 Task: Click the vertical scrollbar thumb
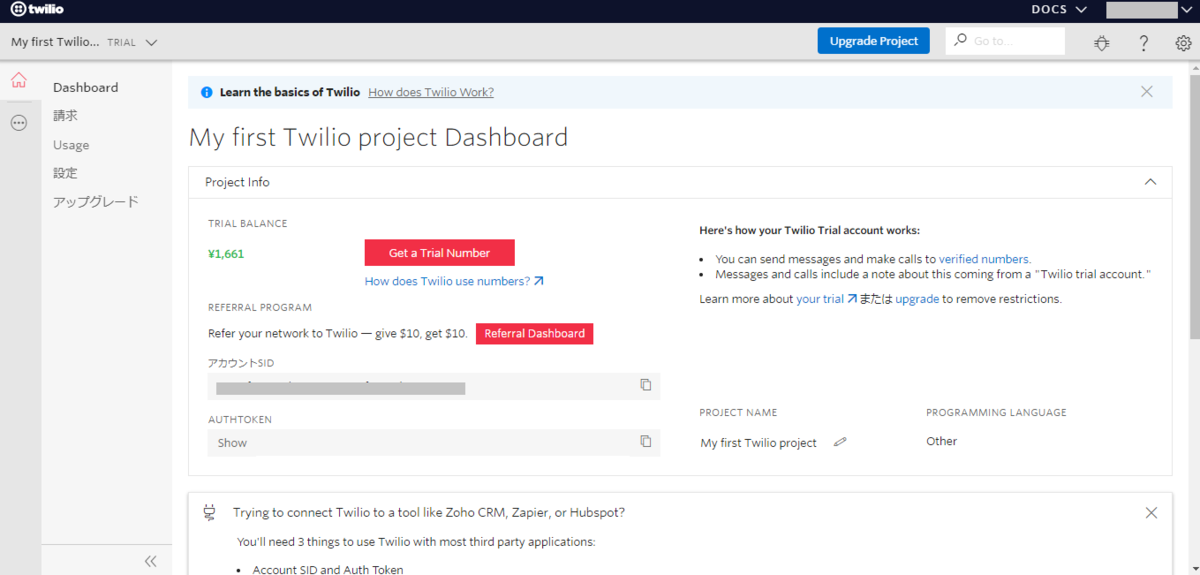coord(1194,206)
